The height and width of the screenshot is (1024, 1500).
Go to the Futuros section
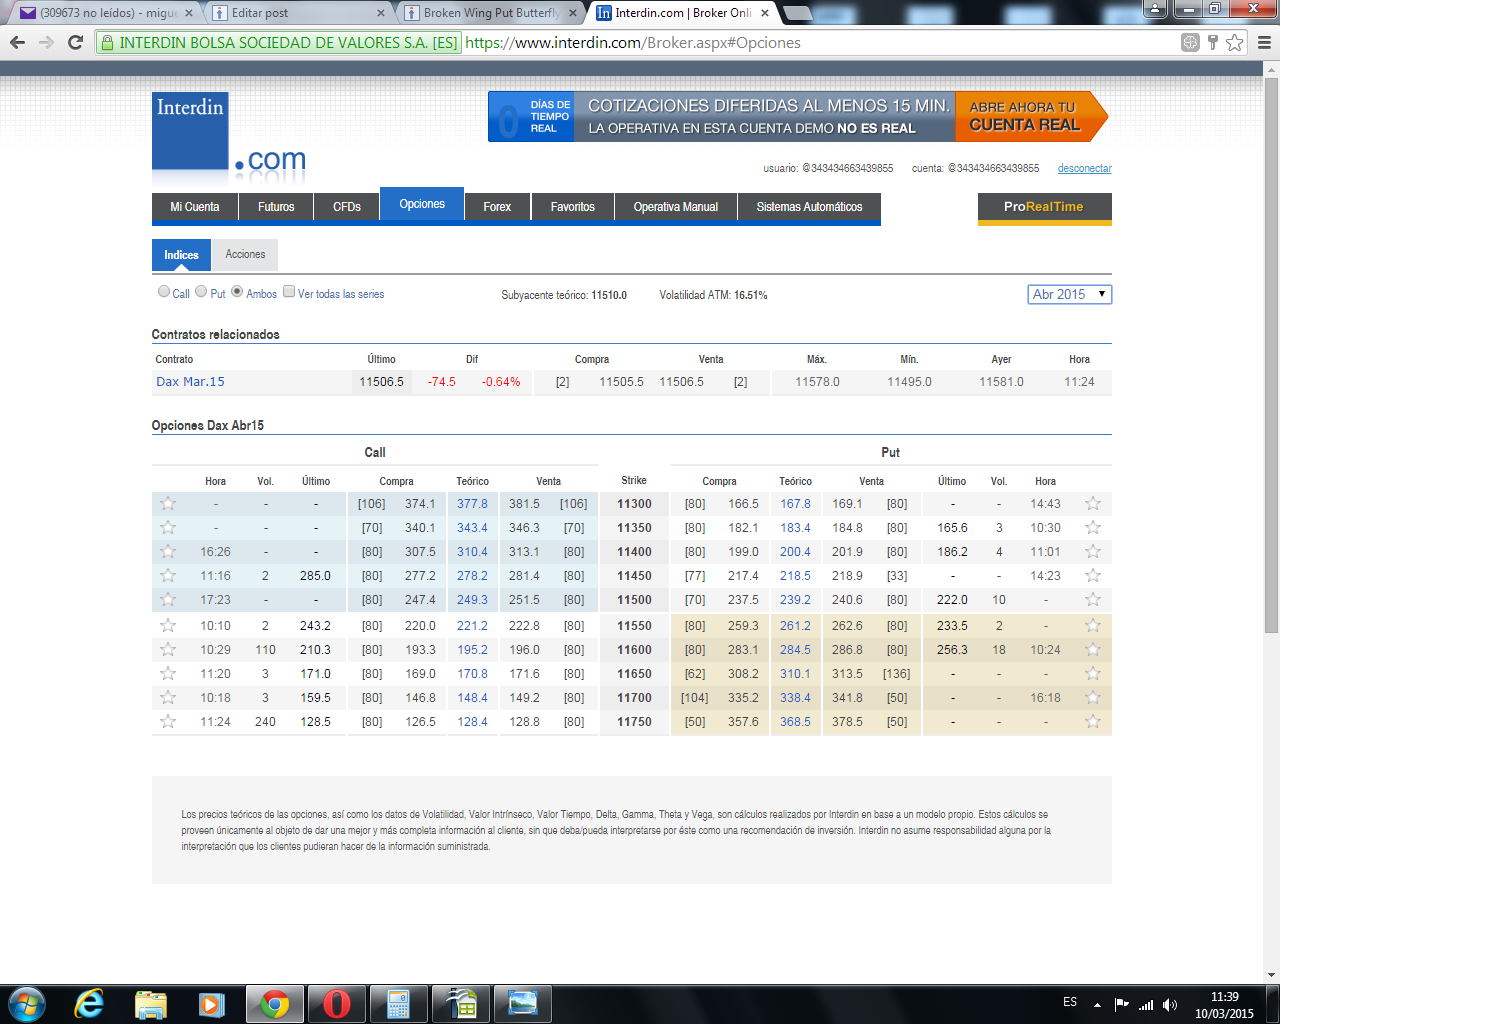click(276, 207)
